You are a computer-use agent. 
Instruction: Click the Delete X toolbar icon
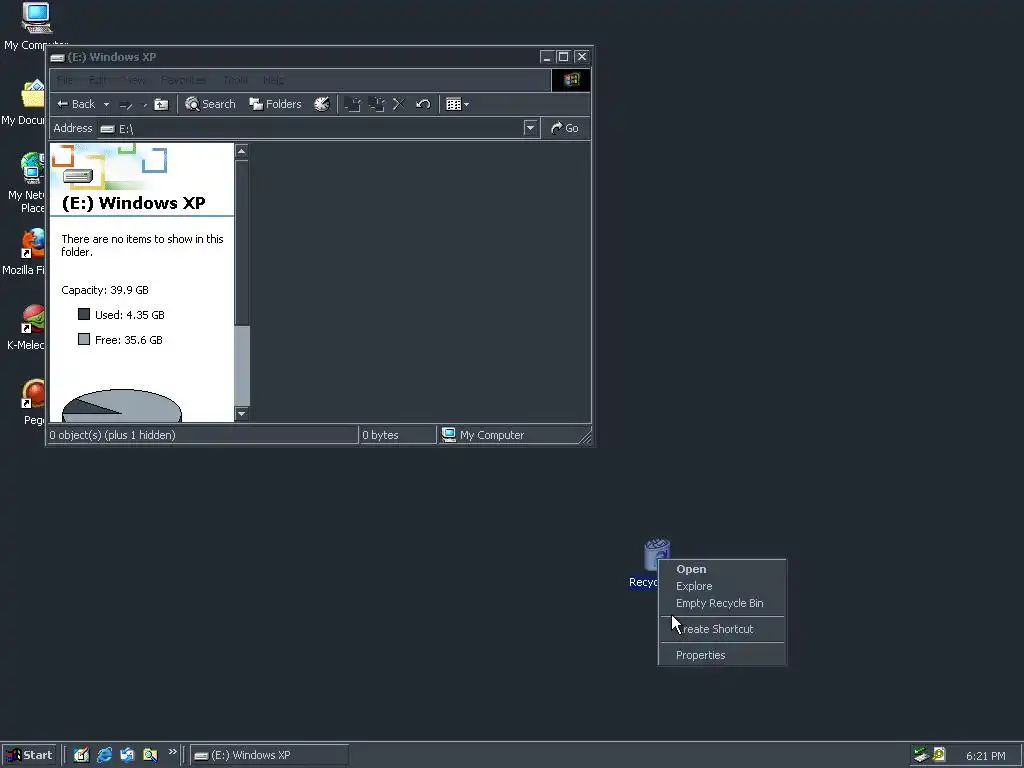pos(399,104)
